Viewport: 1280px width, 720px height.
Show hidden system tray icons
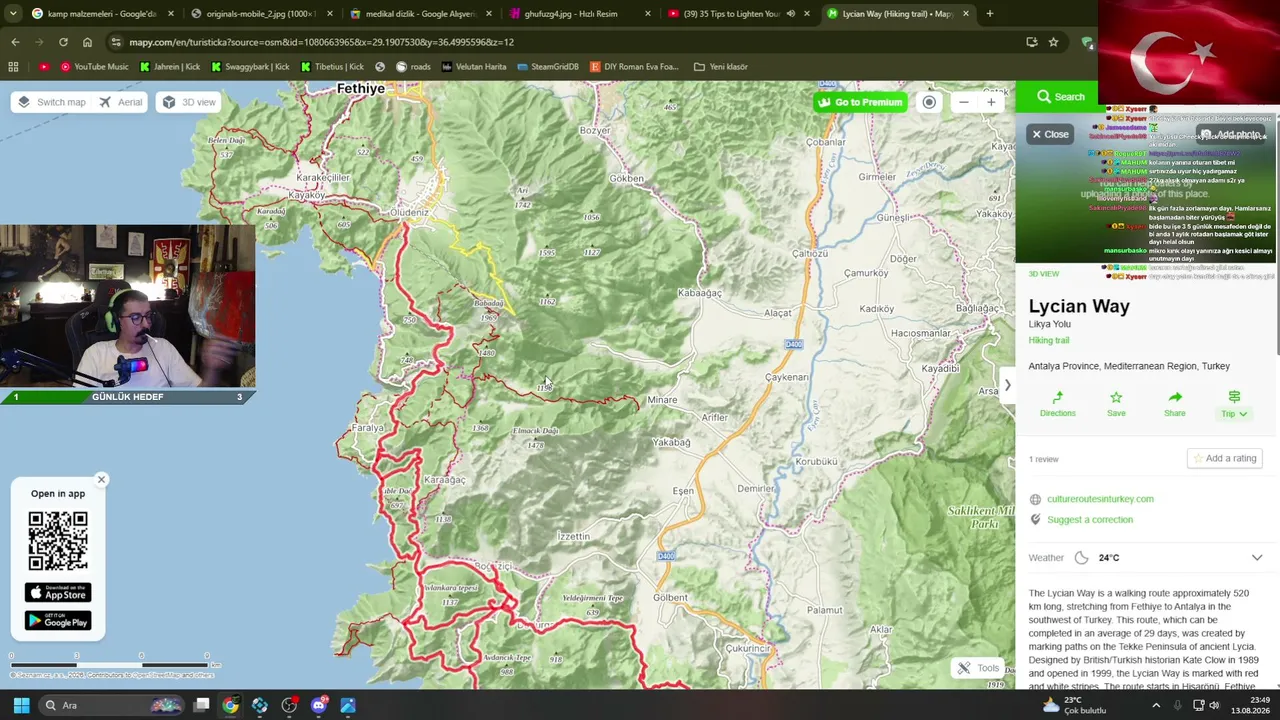coord(1156,705)
